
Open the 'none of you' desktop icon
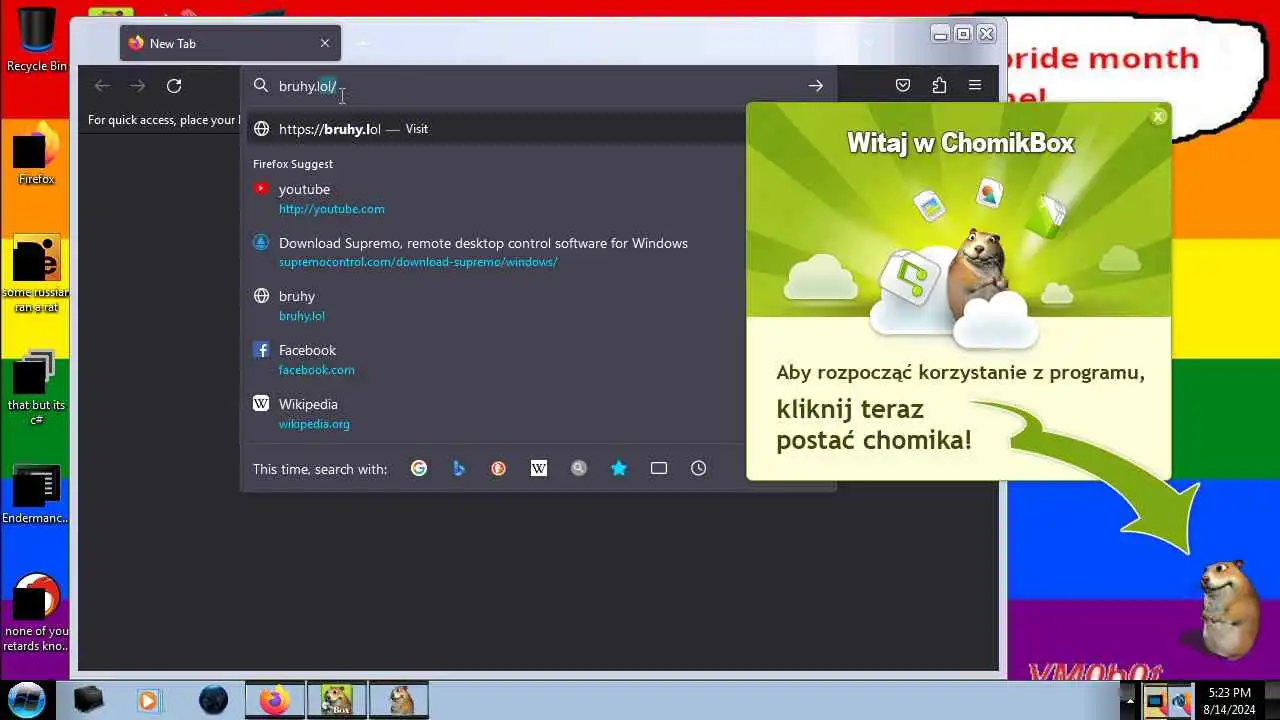(36, 612)
